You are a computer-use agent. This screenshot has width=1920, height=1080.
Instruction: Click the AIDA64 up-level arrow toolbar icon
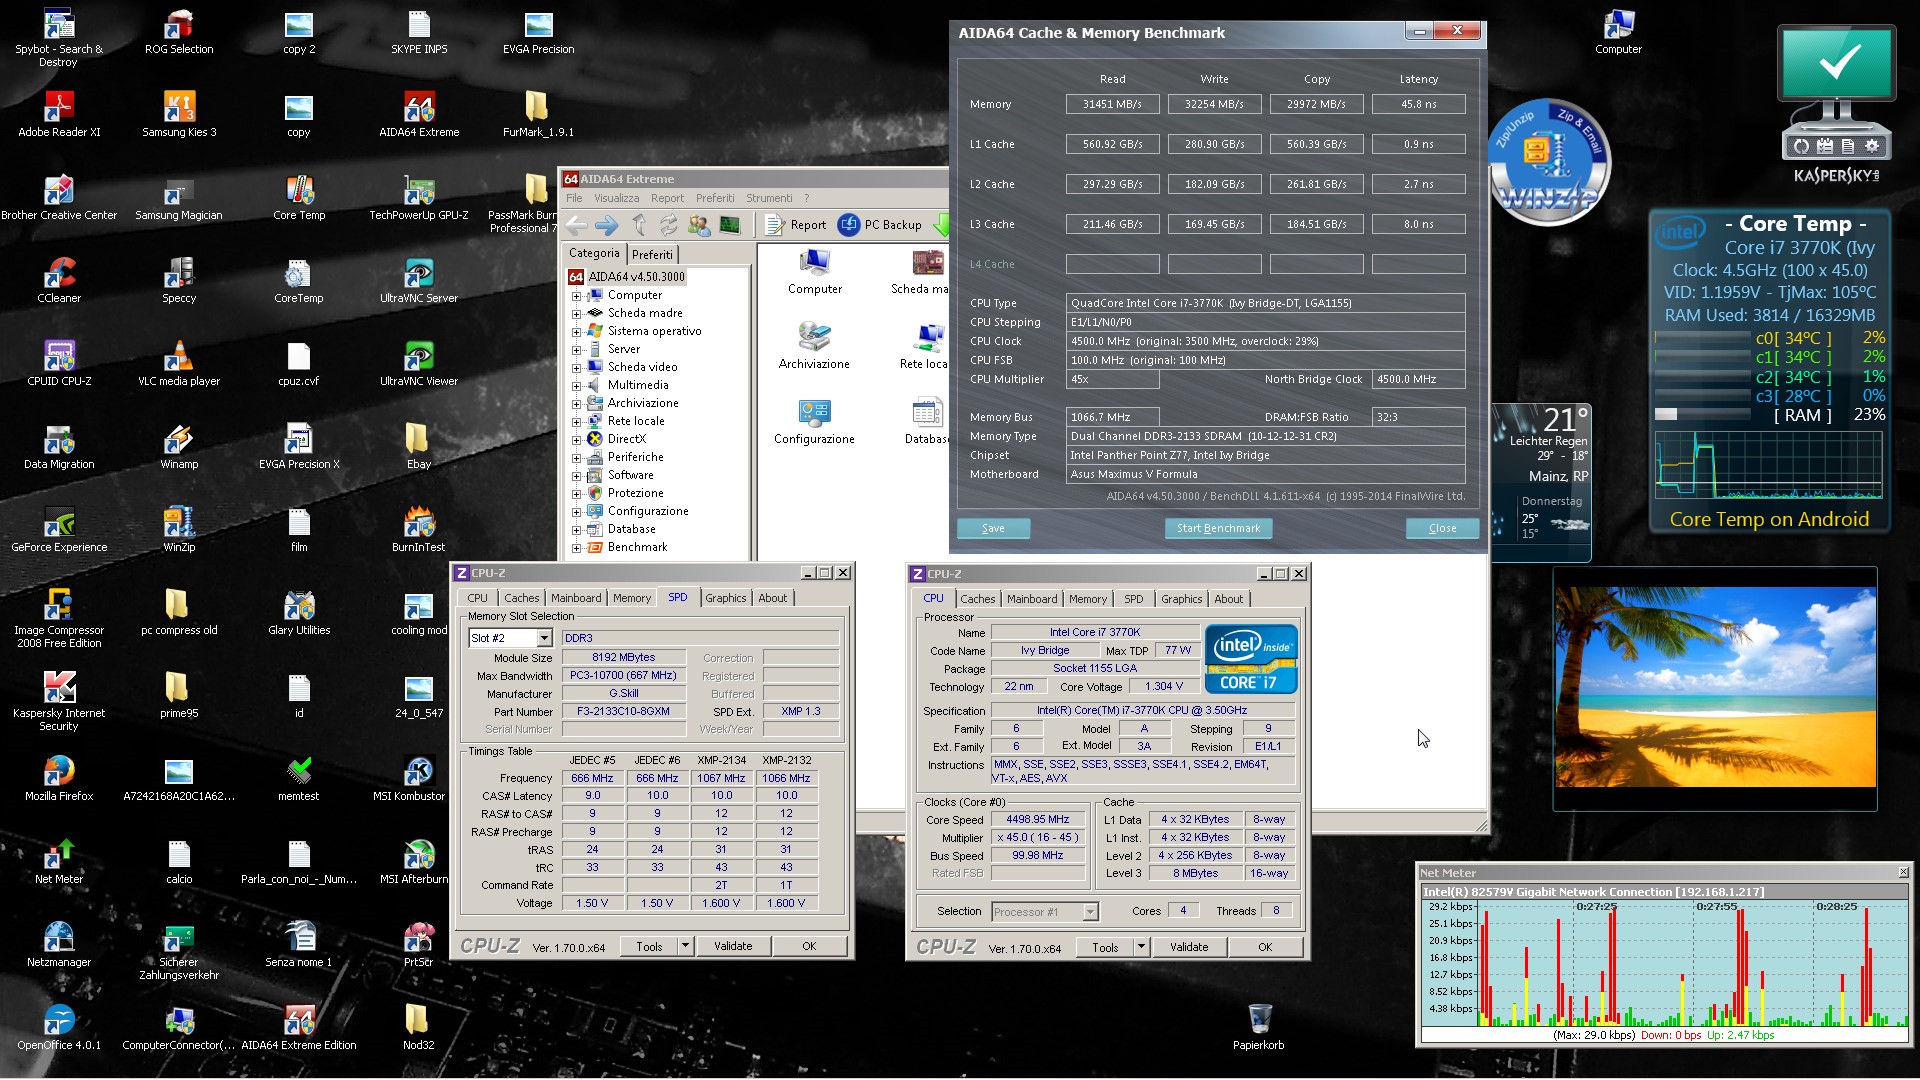[x=639, y=225]
